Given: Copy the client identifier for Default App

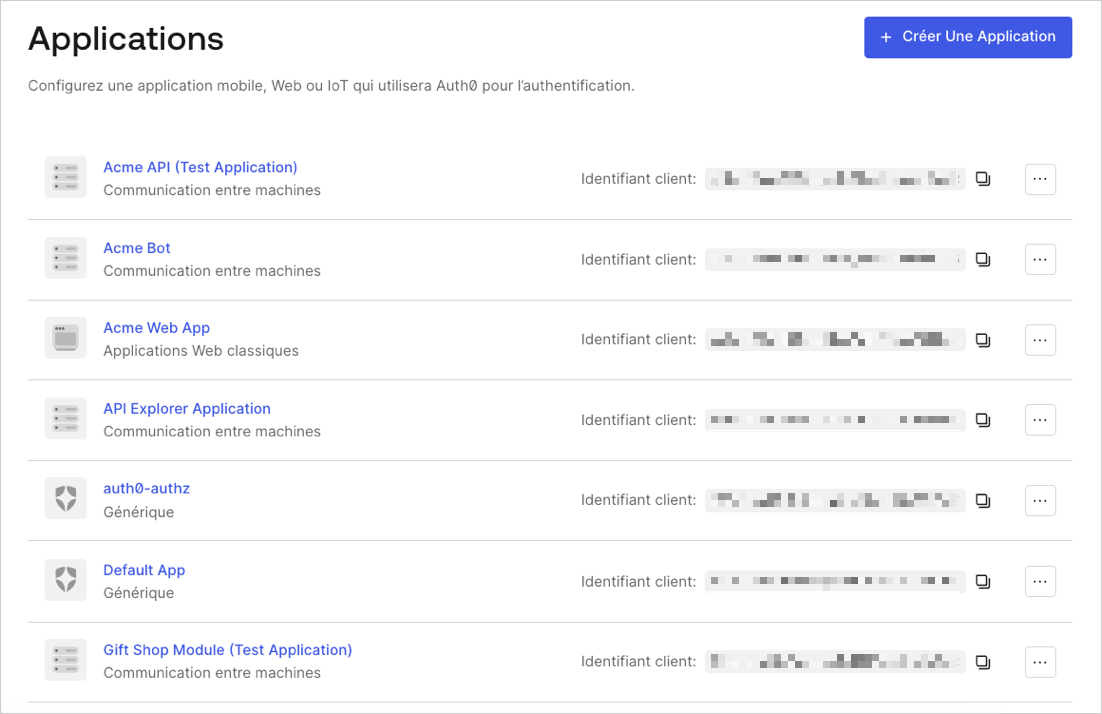Looking at the screenshot, I should click(982, 580).
